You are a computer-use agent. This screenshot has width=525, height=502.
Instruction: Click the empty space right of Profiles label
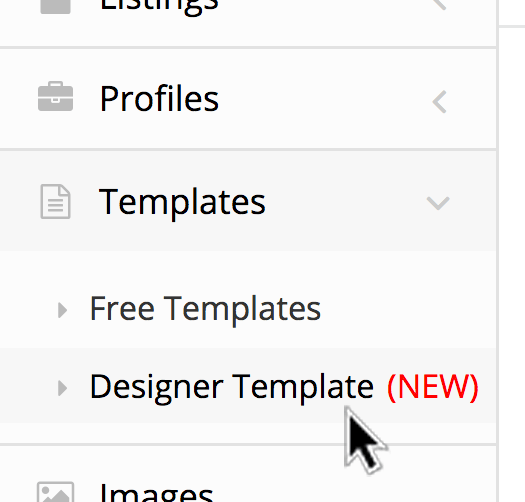point(325,99)
